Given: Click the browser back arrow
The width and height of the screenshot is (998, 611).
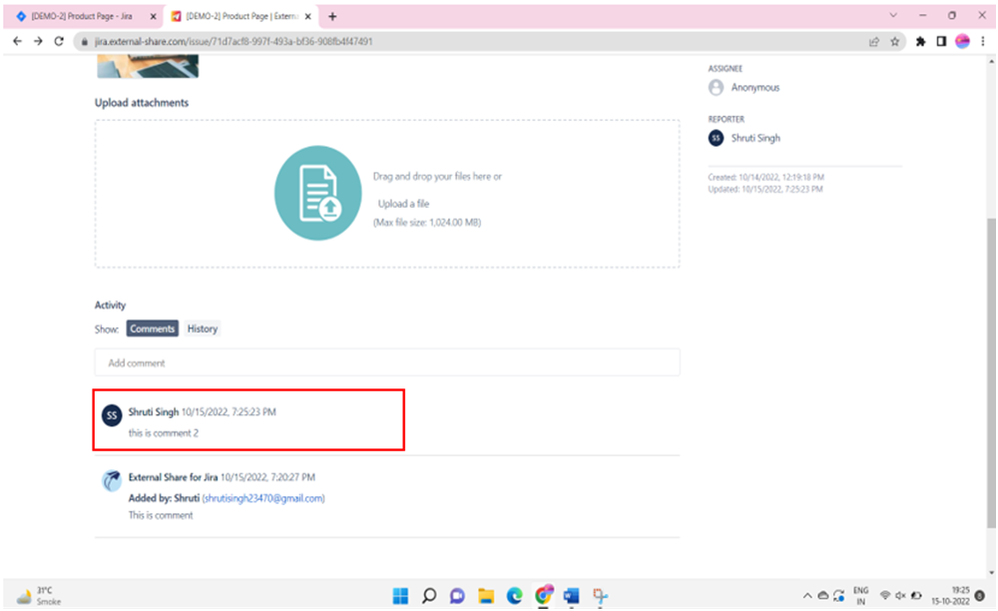Looking at the screenshot, I should pos(17,41).
